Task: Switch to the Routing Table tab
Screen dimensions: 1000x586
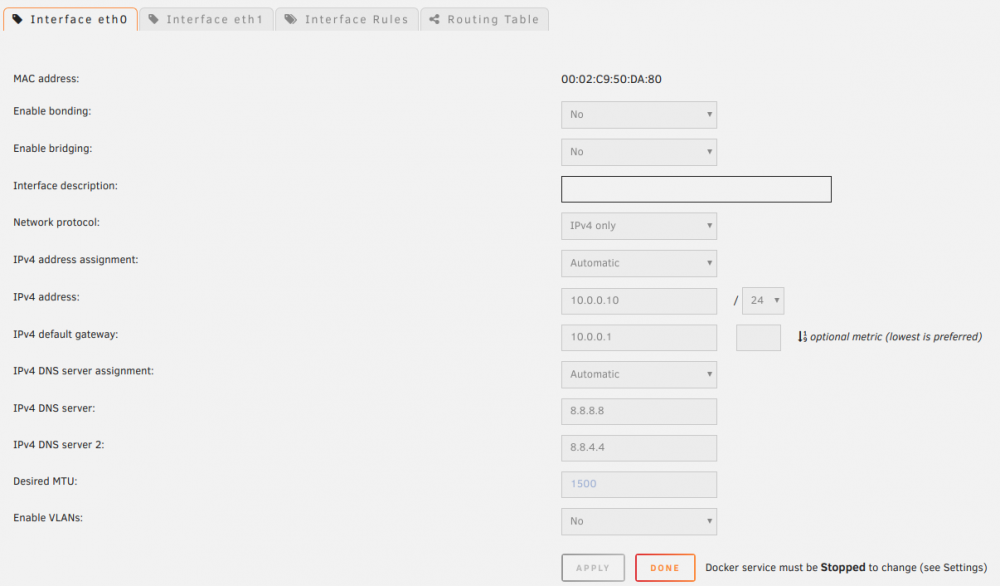Action: [x=484, y=19]
